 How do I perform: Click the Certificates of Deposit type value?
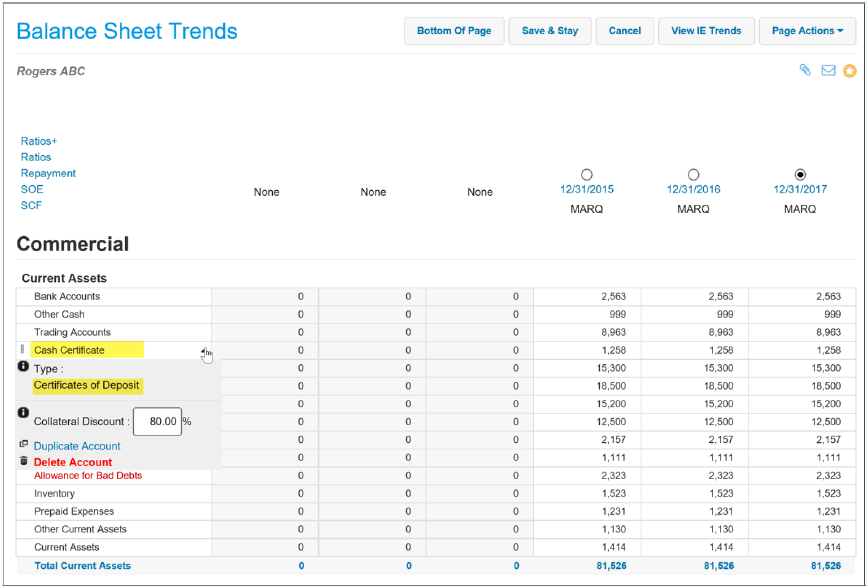(86, 385)
